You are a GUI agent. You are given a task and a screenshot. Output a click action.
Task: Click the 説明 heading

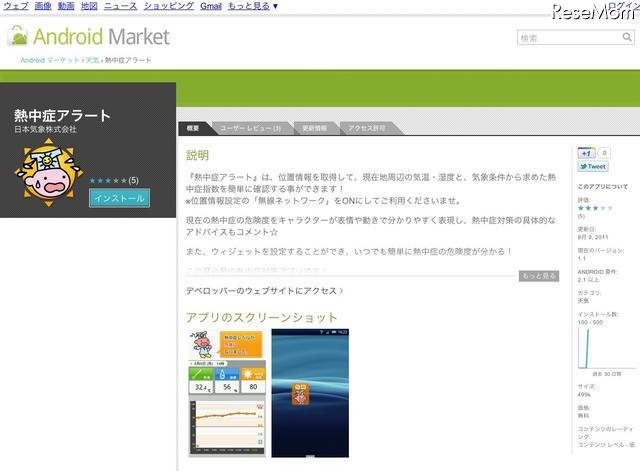[198, 155]
